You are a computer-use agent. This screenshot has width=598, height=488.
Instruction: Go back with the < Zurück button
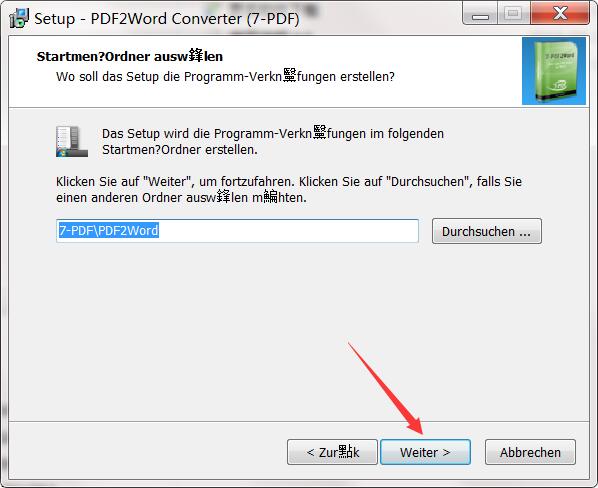tap(332, 452)
